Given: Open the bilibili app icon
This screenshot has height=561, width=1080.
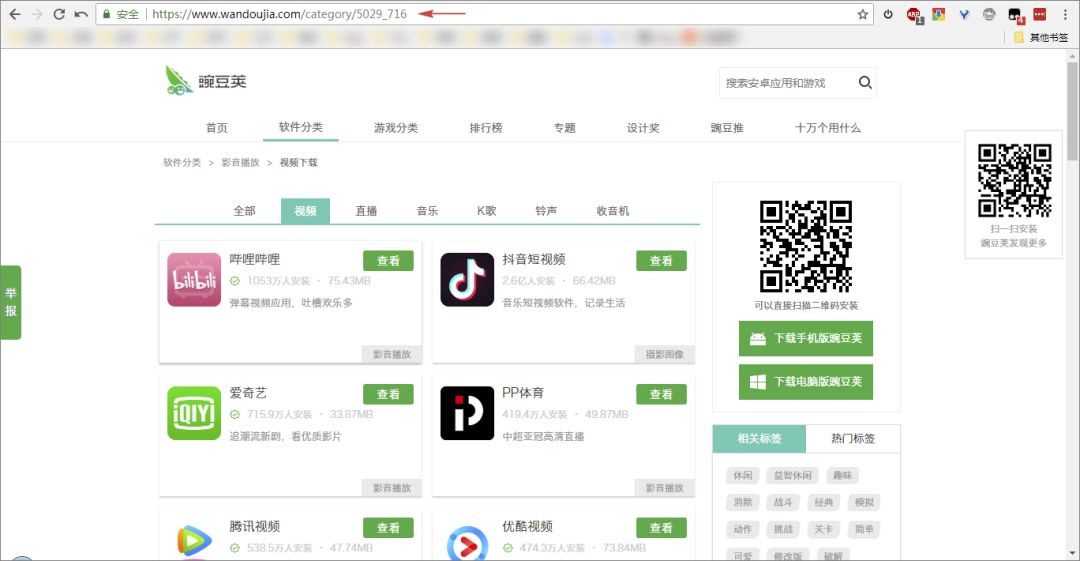Looking at the screenshot, I should click(x=194, y=279).
